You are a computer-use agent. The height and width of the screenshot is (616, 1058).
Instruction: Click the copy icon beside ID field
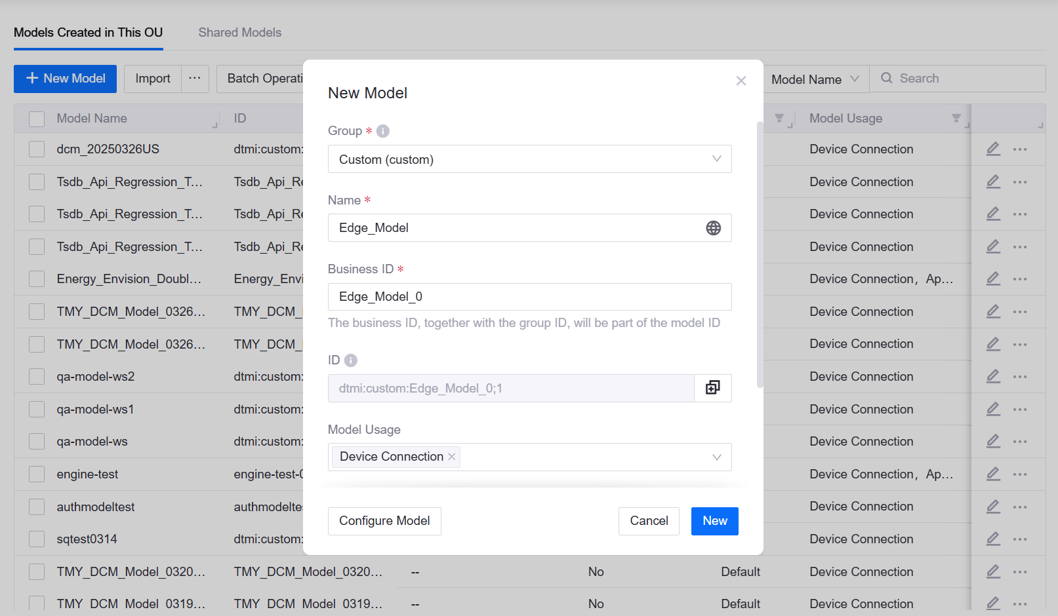click(x=712, y=388)
